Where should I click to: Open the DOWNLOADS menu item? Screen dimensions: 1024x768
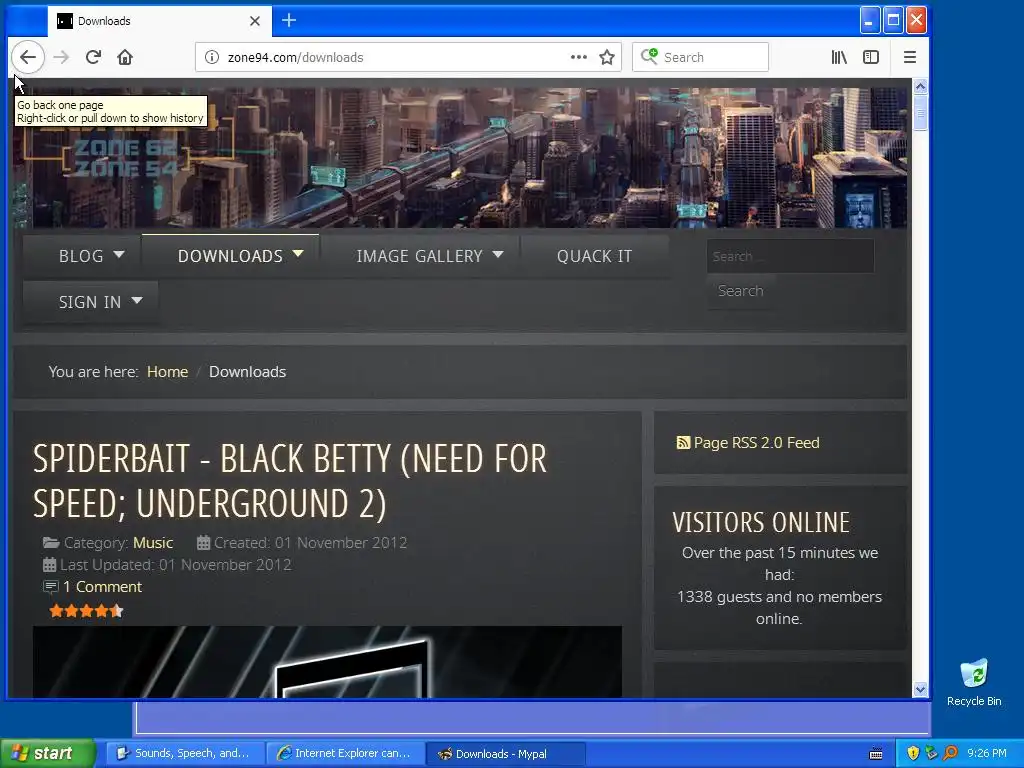pos(231,256)
